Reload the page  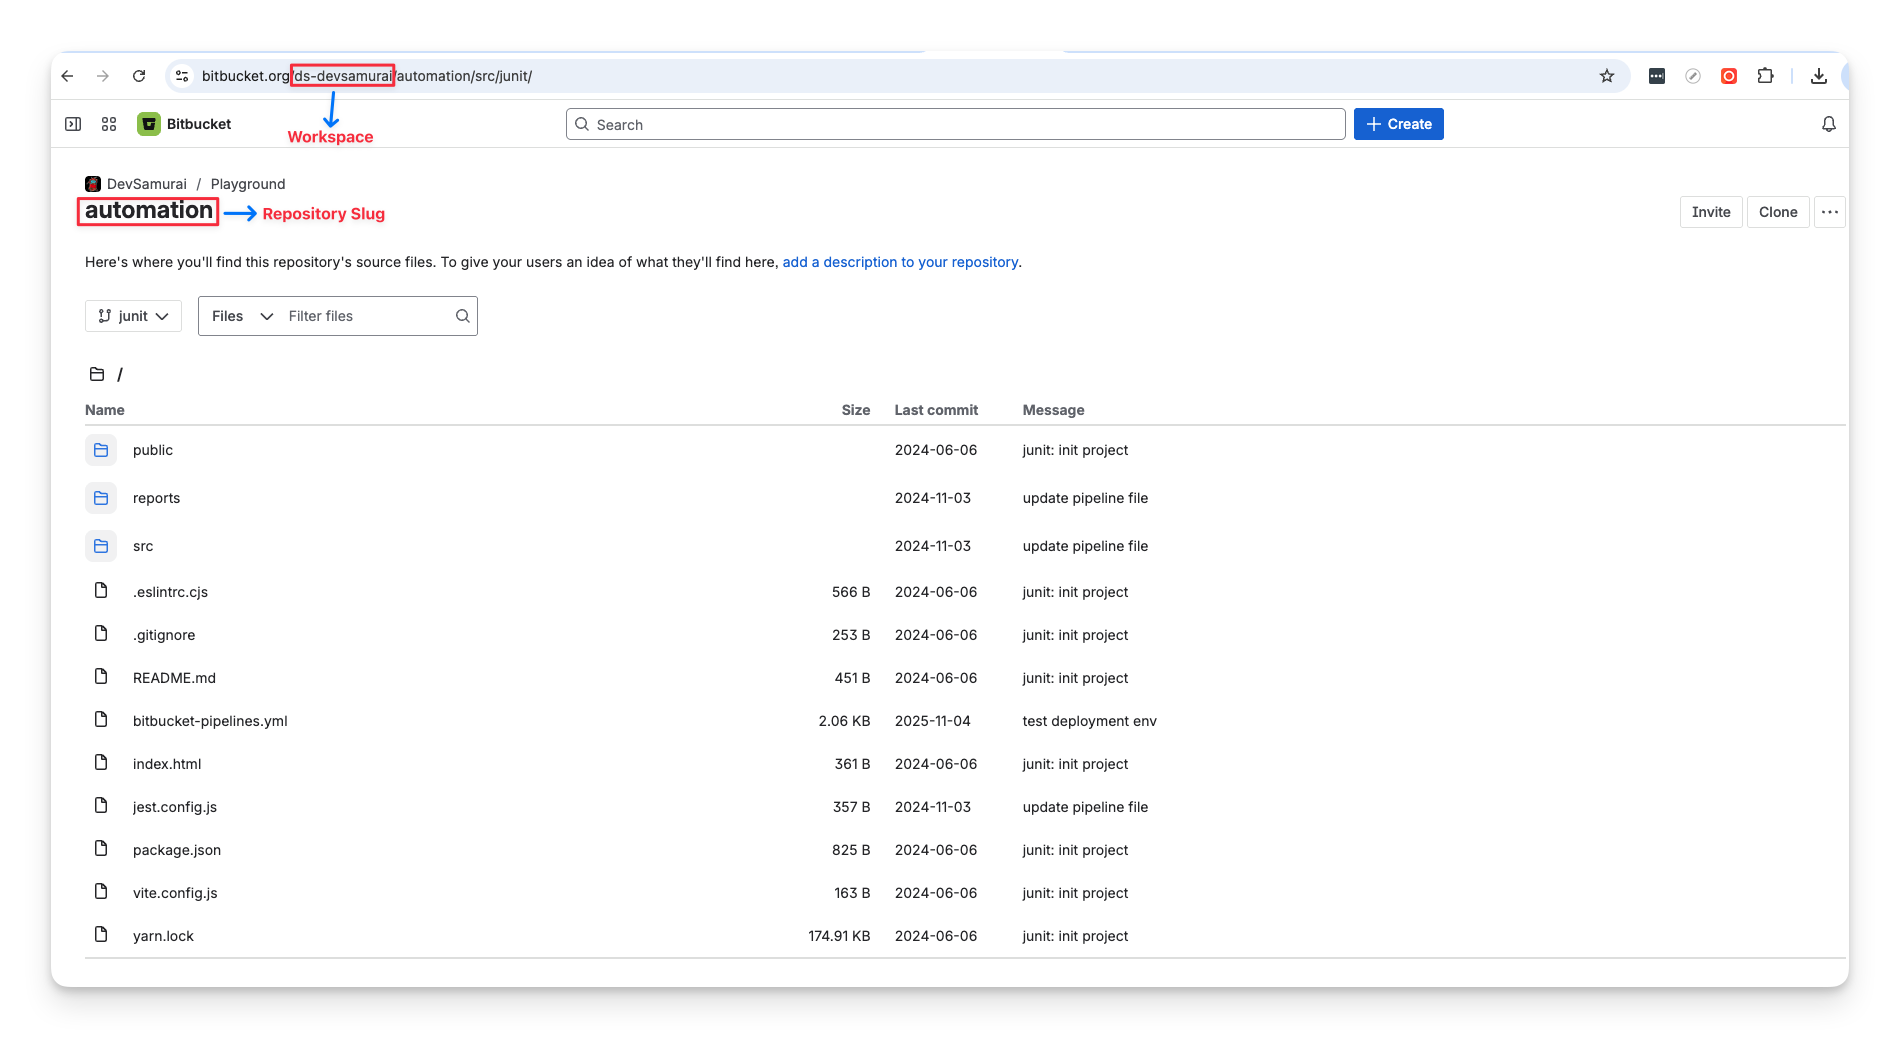[139, 75]
